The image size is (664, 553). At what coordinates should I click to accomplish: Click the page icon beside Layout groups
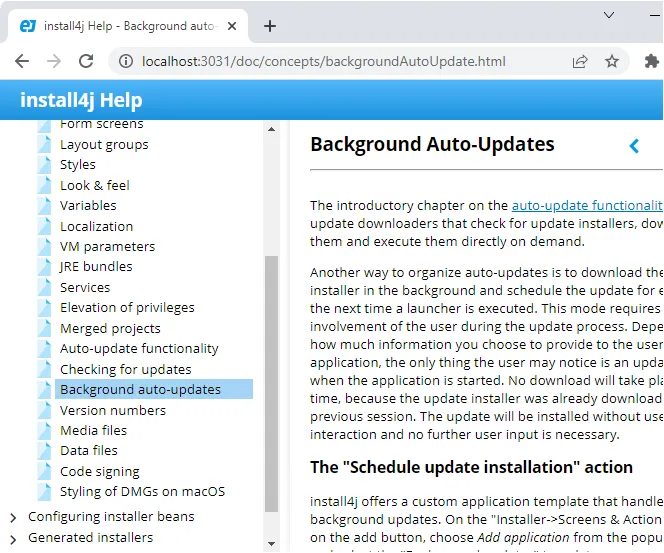coord(44,144)
